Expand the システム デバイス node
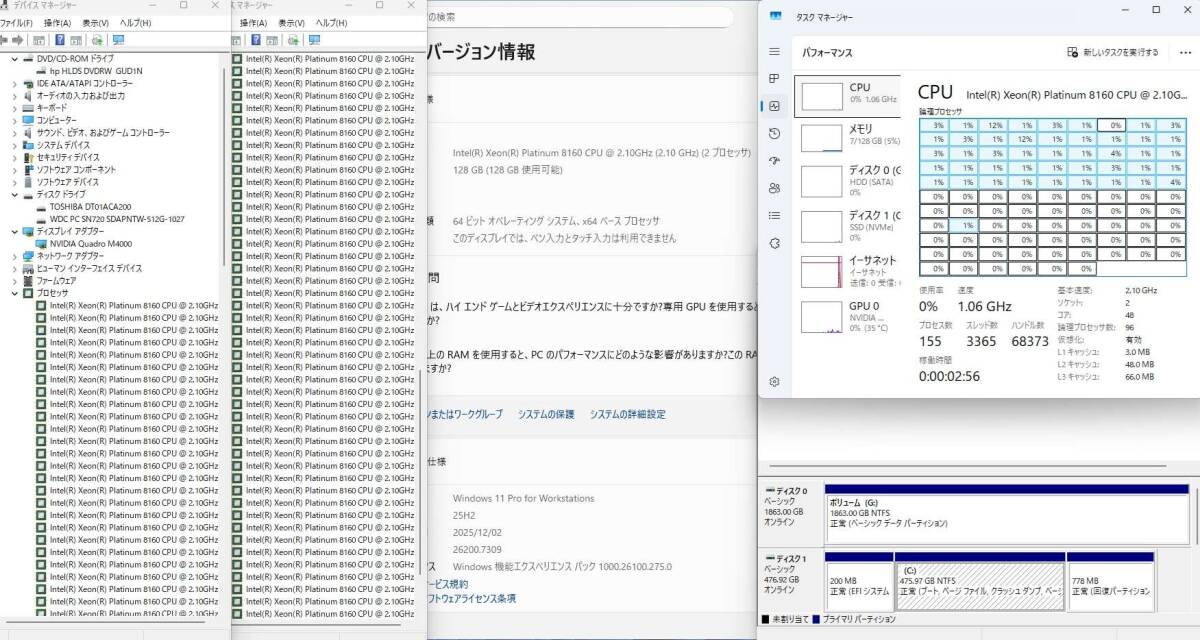Viewport: 1200px width, 640px height. pos(14,145)
